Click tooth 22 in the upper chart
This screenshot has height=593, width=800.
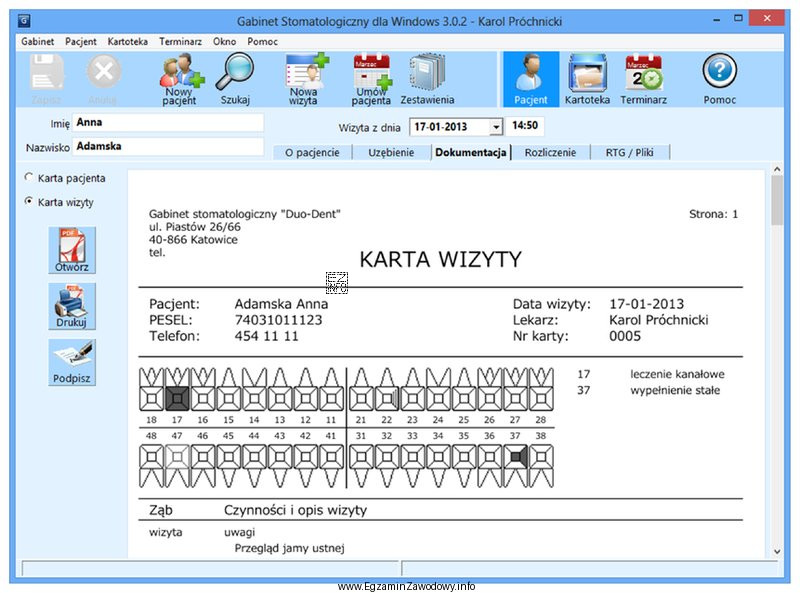pyautogui.click(x=387, y=399)
